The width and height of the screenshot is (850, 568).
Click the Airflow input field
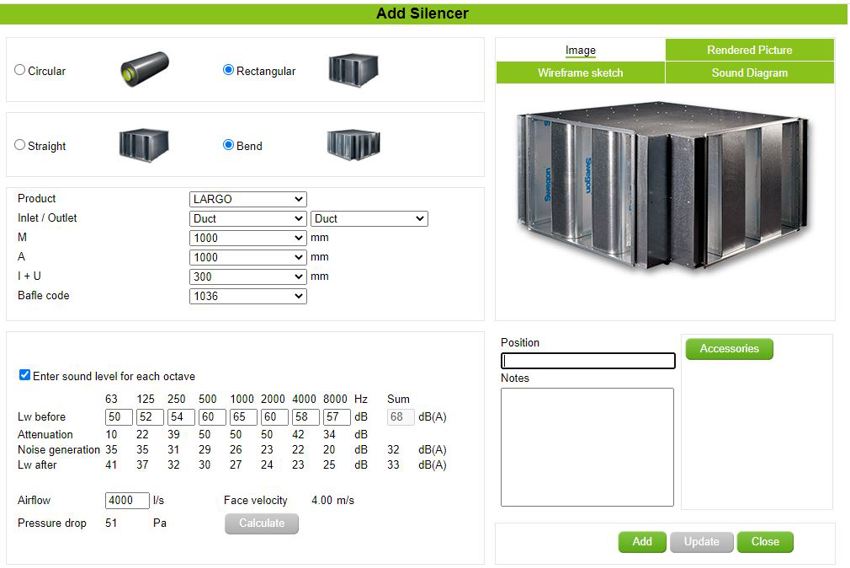(x=127, y=501)
